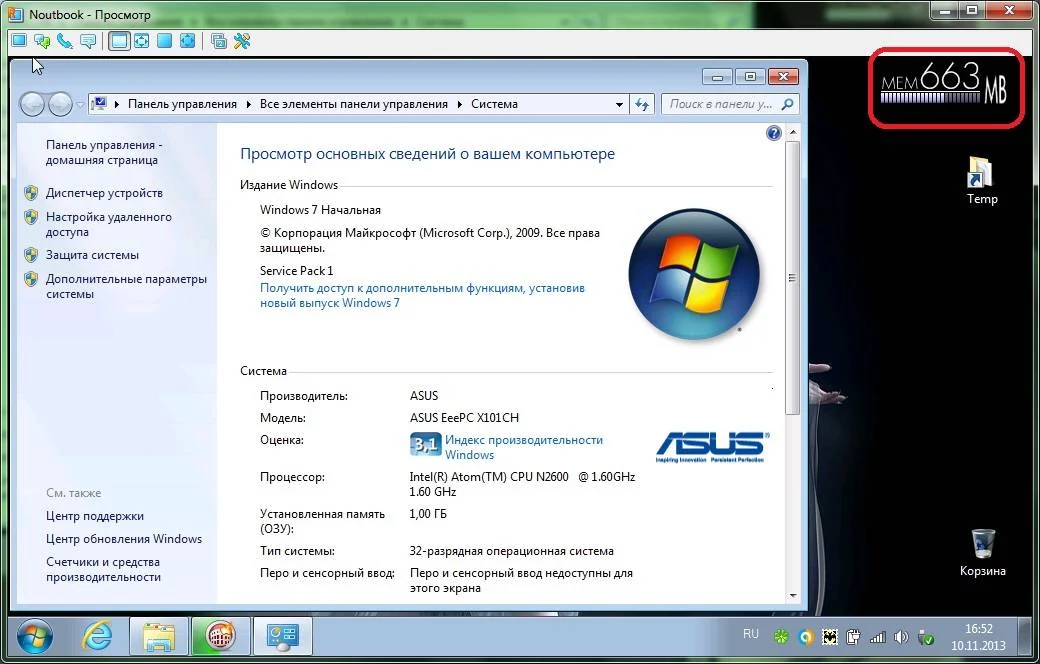Open viewer options via wrench and hammer icon
This screenshot has height=664, width=1040.
click(x=241, y=41)
